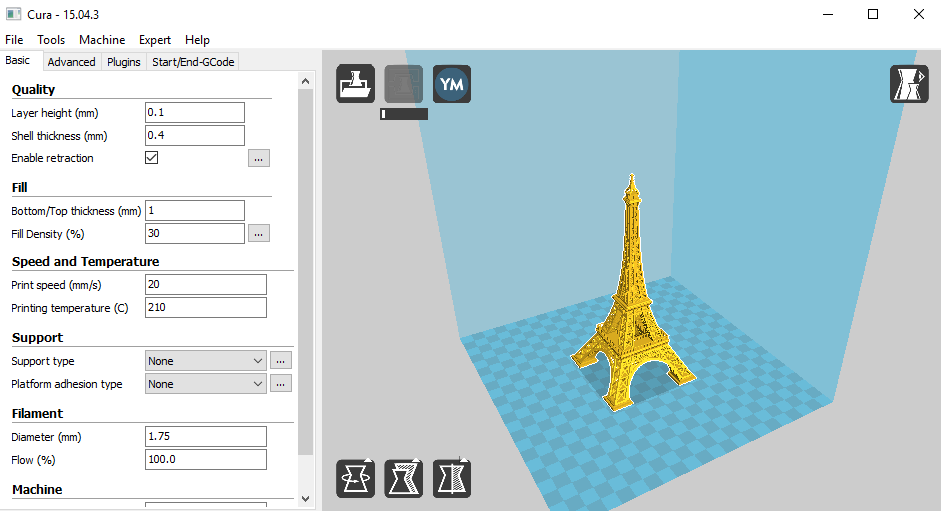This screenshot has width=941, height=511.
Task: Click the Cura application icon in title bar
Action: pos(13,14)
